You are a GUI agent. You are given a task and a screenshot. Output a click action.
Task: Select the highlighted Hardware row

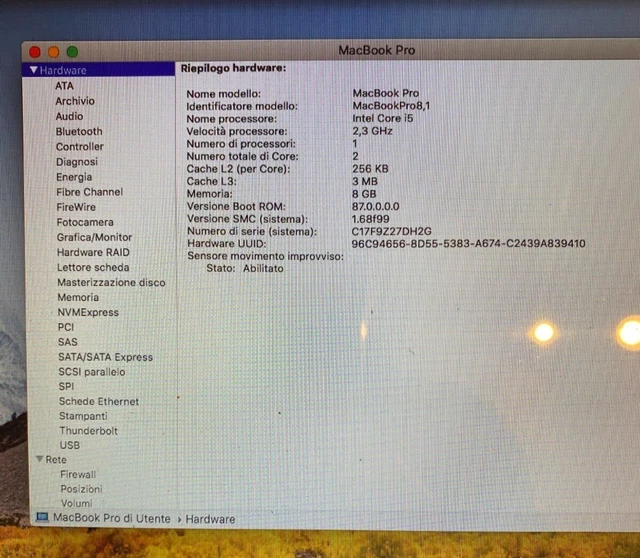tap(98, 70)
